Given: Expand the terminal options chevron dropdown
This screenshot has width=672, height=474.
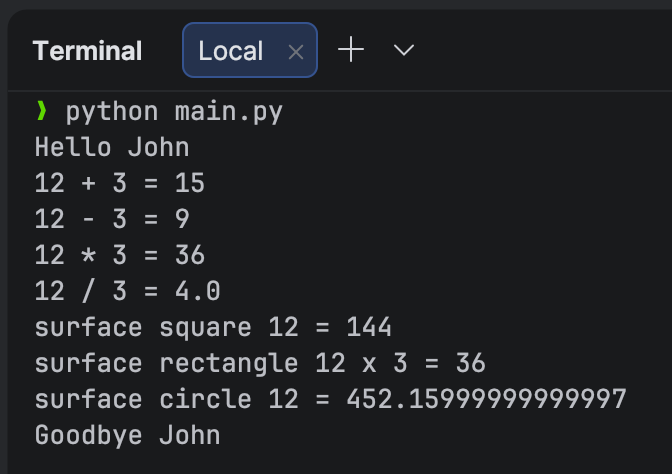Looking at the screenshot, I should [x=404, y=50].
